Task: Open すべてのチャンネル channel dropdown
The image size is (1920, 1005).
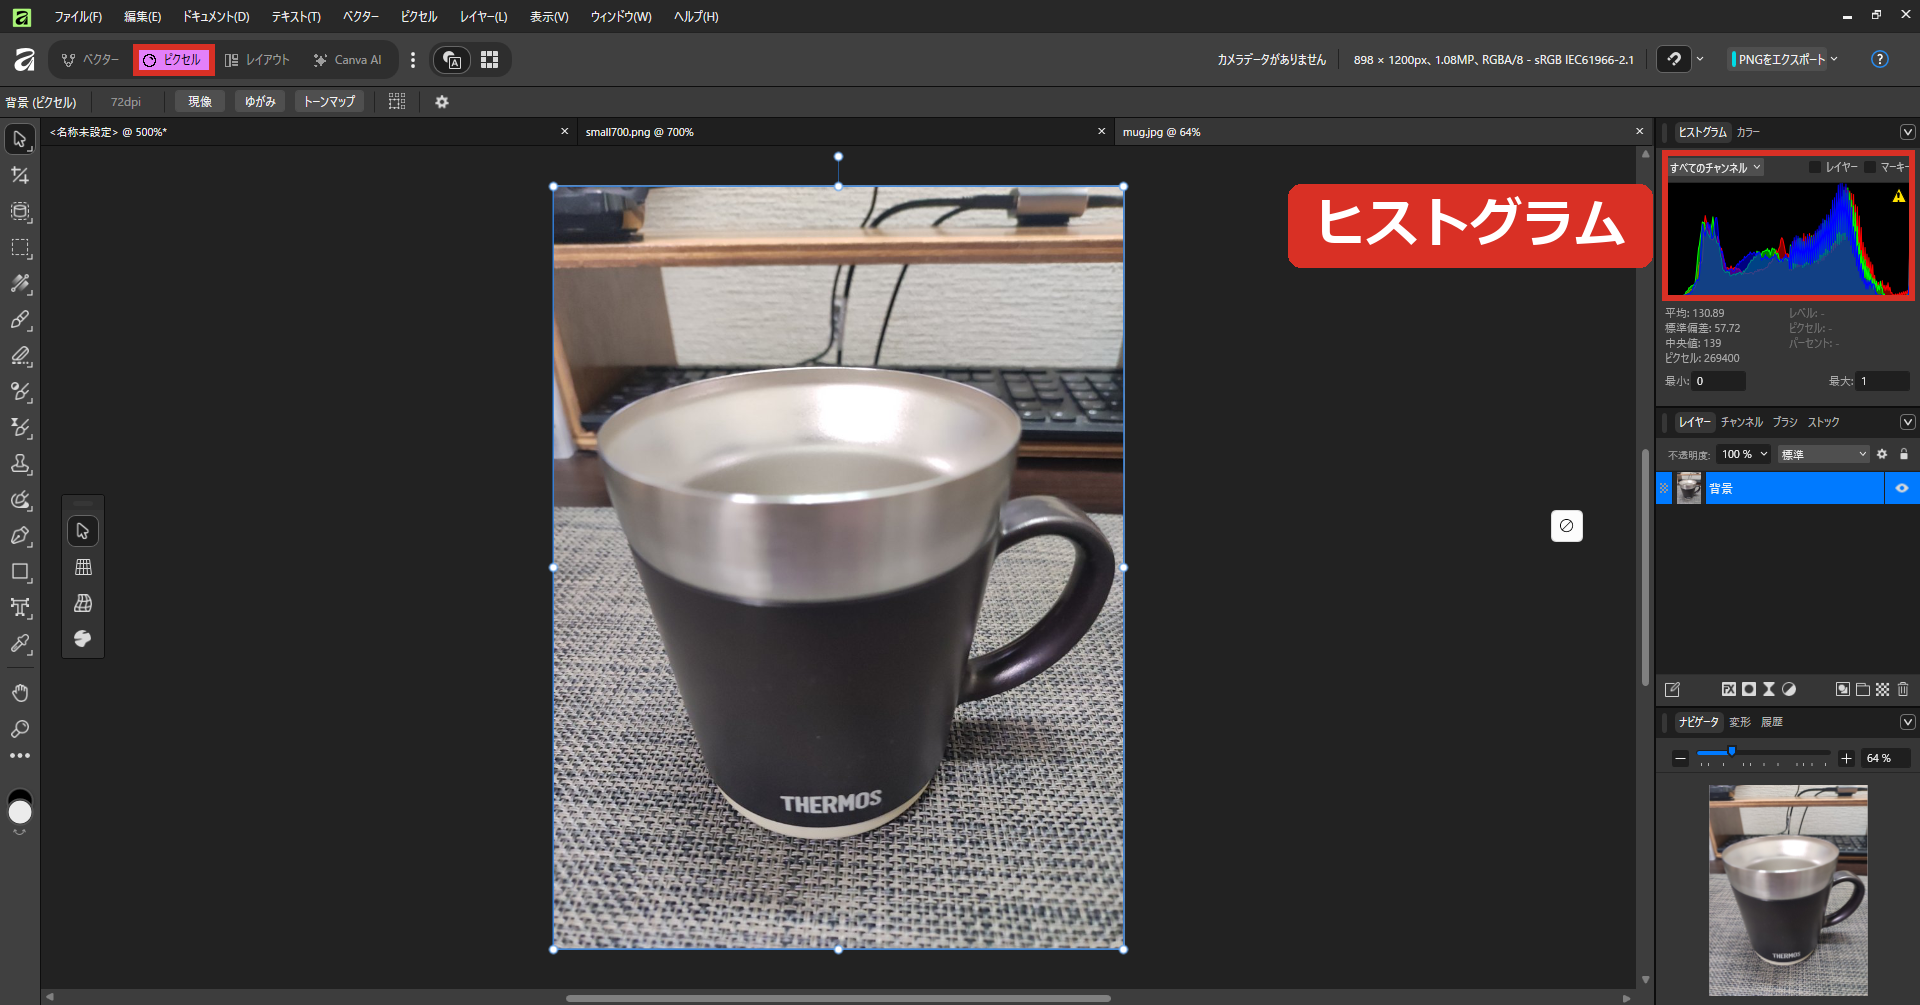Action: [1715, 167]
